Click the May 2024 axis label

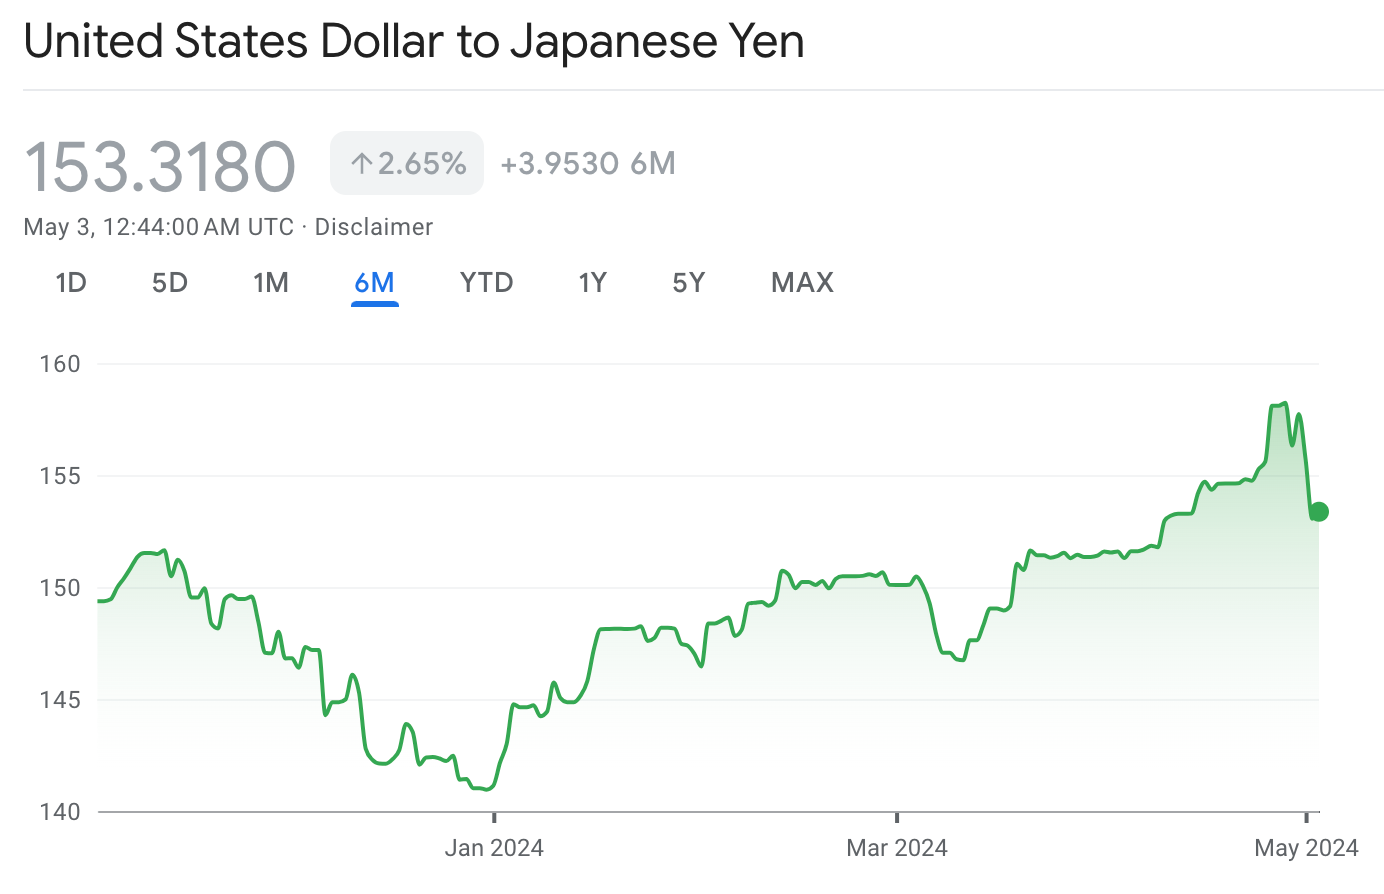click(1305, 847)
